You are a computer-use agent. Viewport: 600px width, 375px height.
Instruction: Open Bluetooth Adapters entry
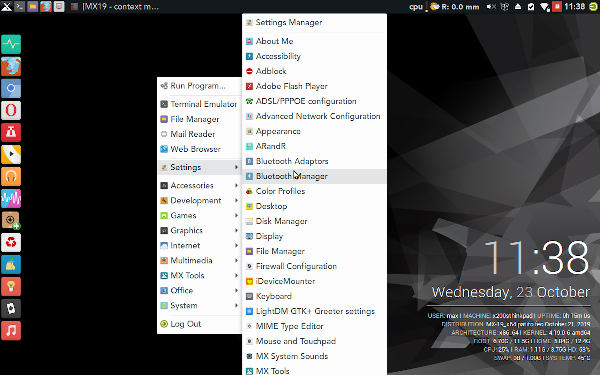314,161
